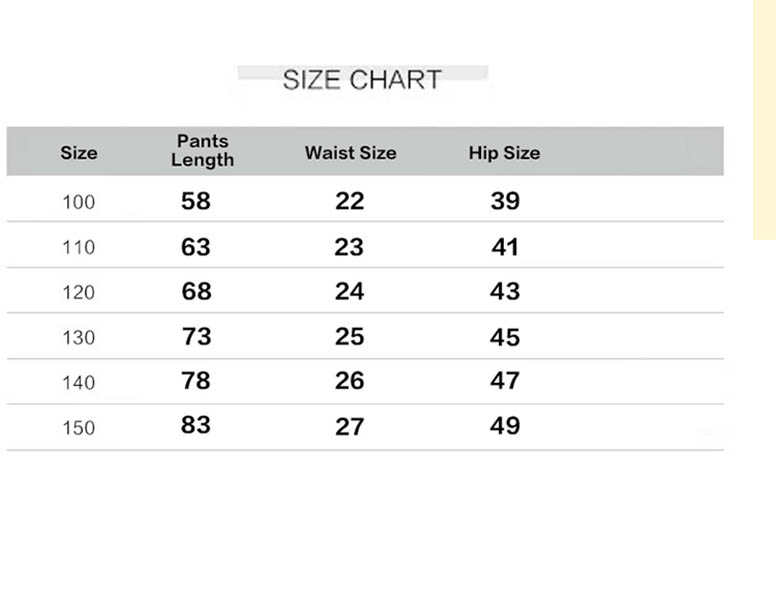Image resolution: width=776 pixels, height=600 pixels.
Task: Click the SIZE CHART title
Action: pyautogui.click(x=362, y=80)
